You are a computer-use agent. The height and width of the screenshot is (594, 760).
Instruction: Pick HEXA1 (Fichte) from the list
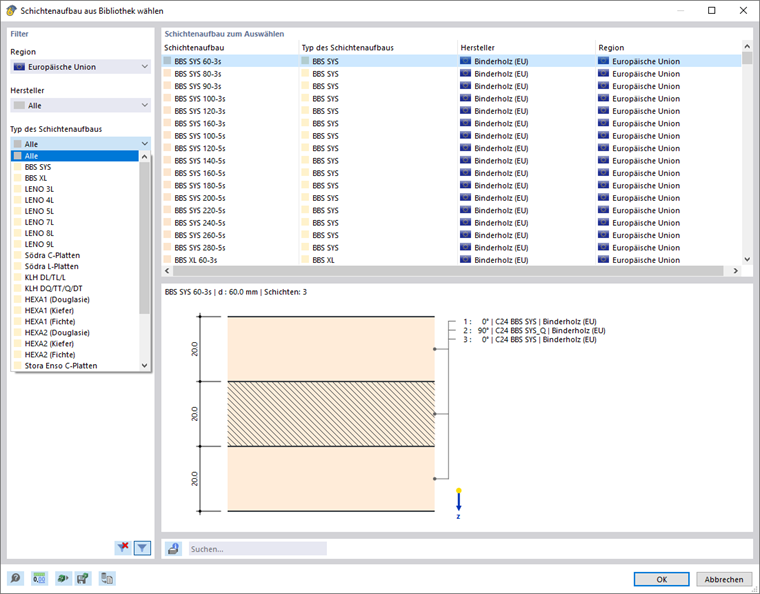(x=75, y=322)
